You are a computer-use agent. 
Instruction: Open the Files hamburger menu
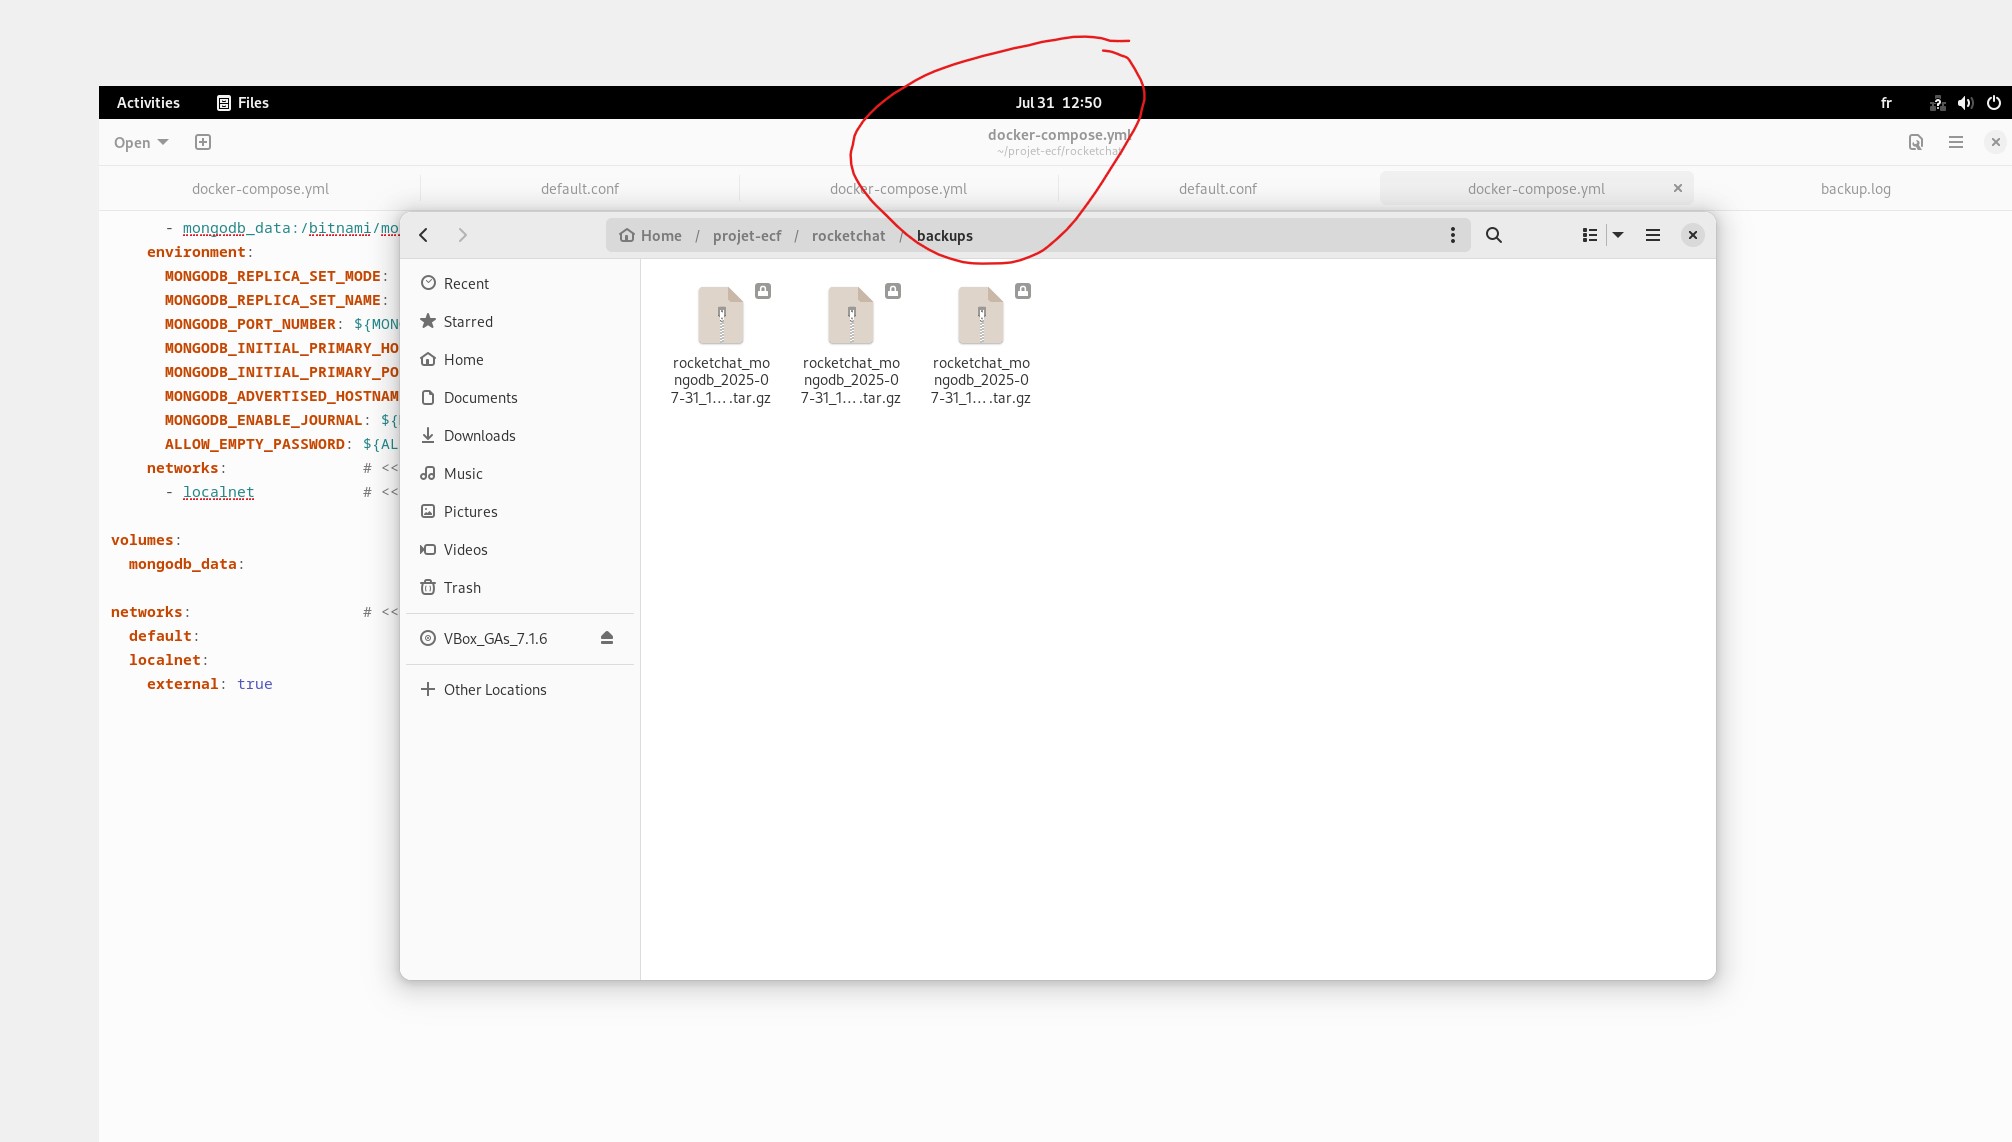1653,235
